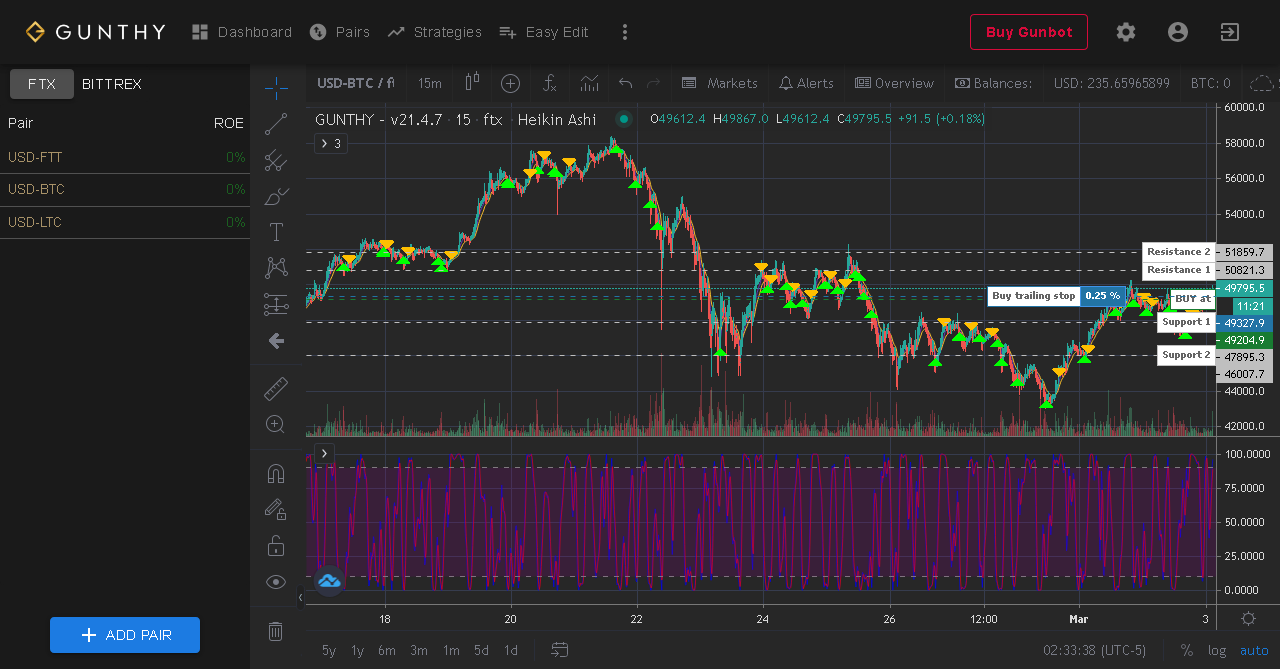The height and width of the screenshot is (669, 1280).
Task: Toggle lock all drawing tools
Action: pyautogui.click(x=276, y=546)
